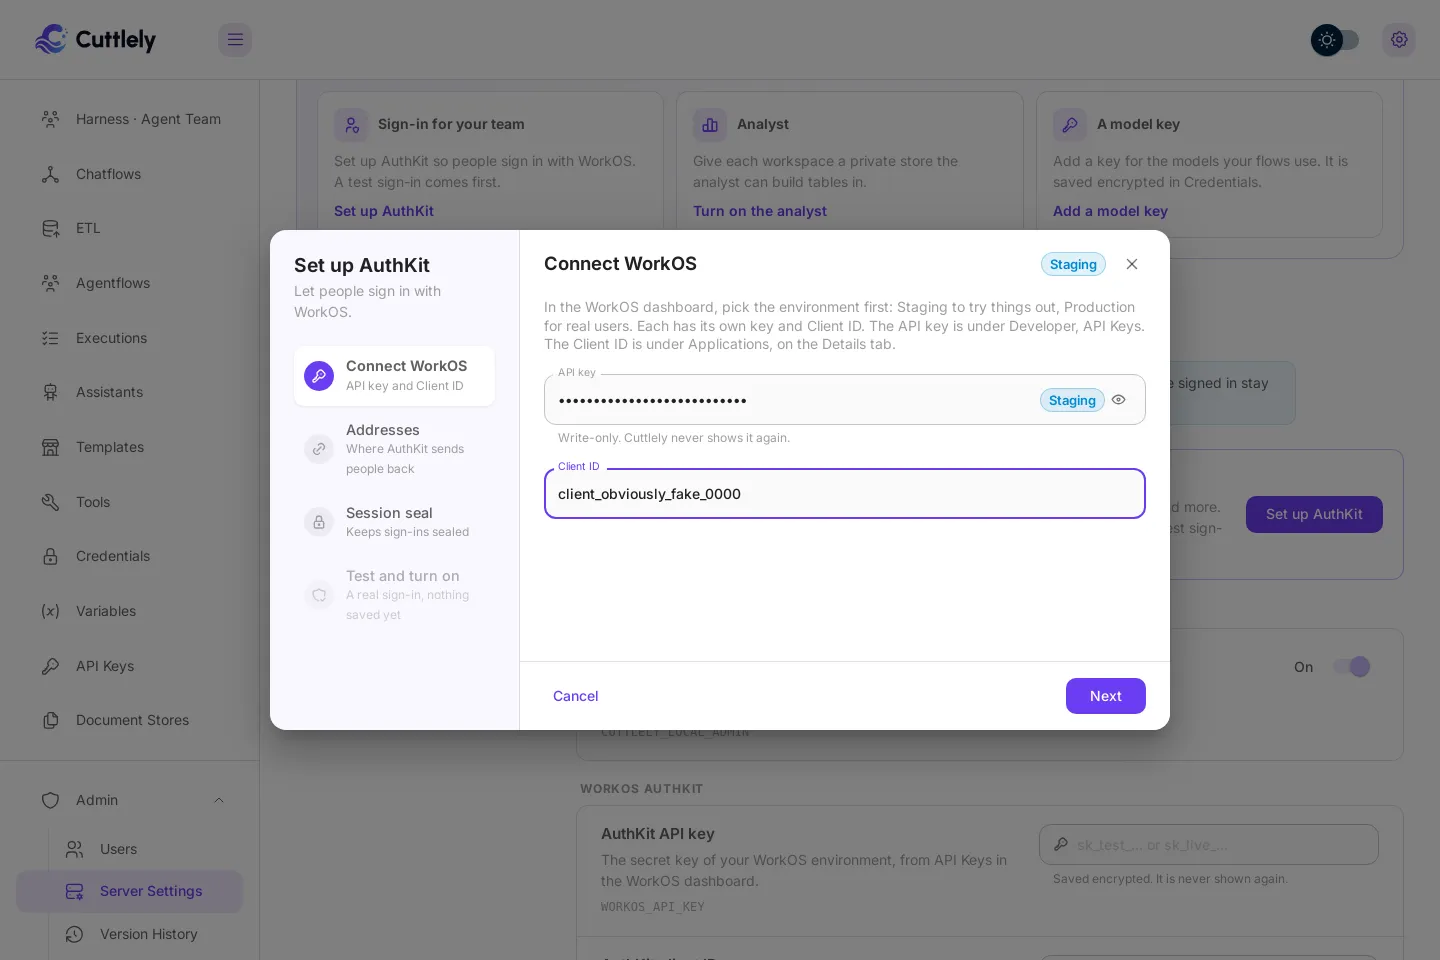The image size is (1440, 960).
Task: Open ETL from sidebar
Action: (x=130, y=228)
